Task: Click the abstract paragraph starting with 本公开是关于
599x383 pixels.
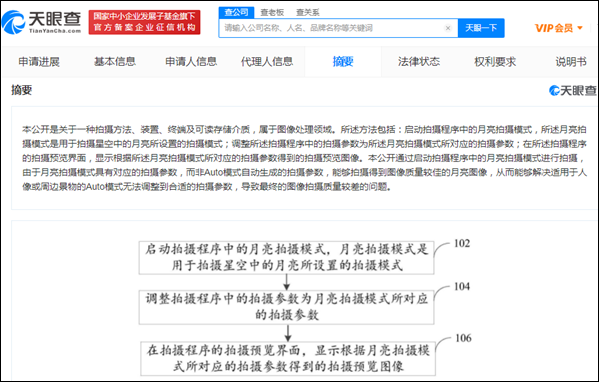Action: [x=304, y=158]
